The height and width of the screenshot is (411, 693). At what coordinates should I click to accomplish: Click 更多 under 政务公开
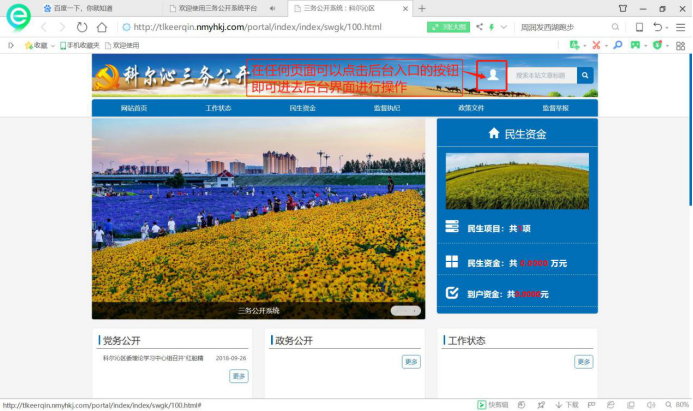(411, 362)
